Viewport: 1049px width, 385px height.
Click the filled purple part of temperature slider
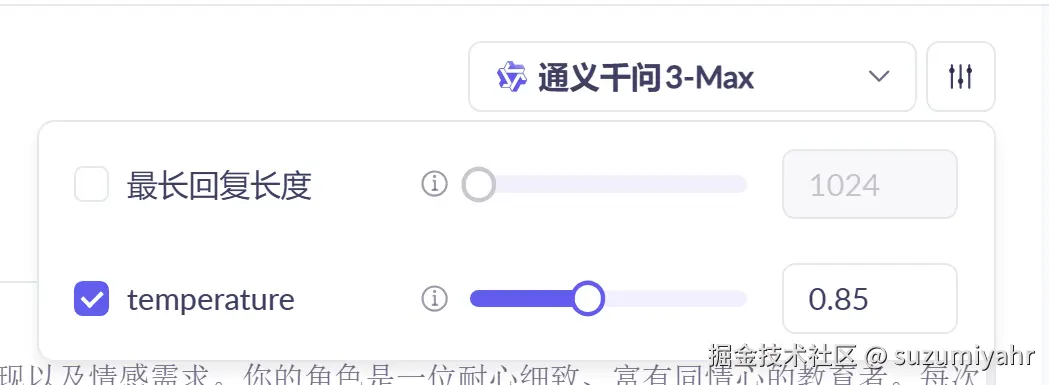coord(521,299)
